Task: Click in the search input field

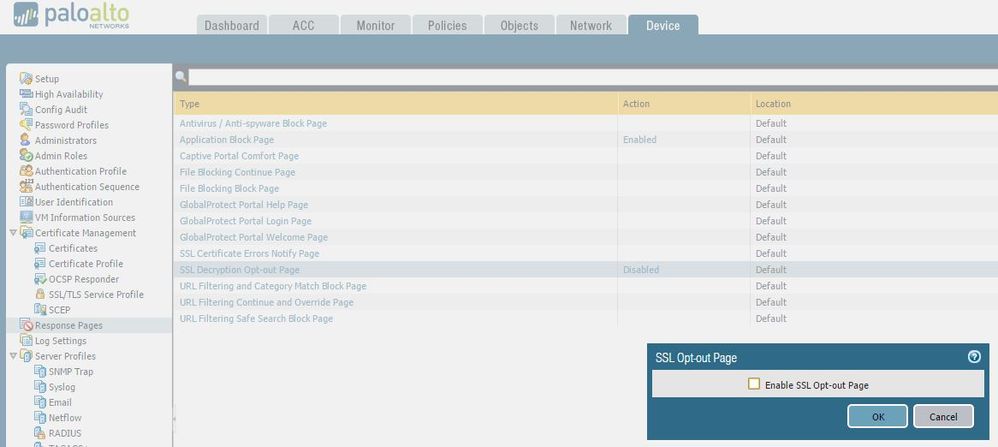Action: pos(593,77)
